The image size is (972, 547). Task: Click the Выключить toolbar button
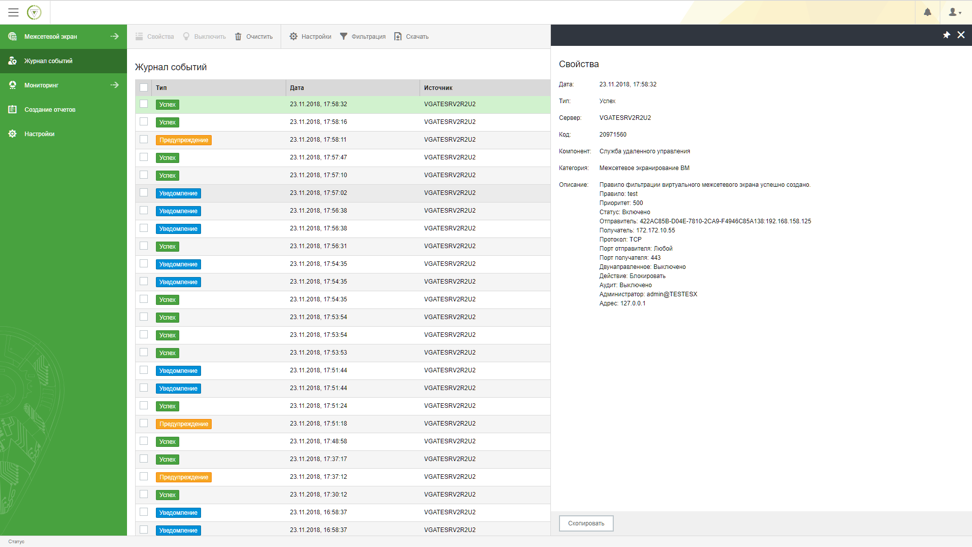point(204,37)
